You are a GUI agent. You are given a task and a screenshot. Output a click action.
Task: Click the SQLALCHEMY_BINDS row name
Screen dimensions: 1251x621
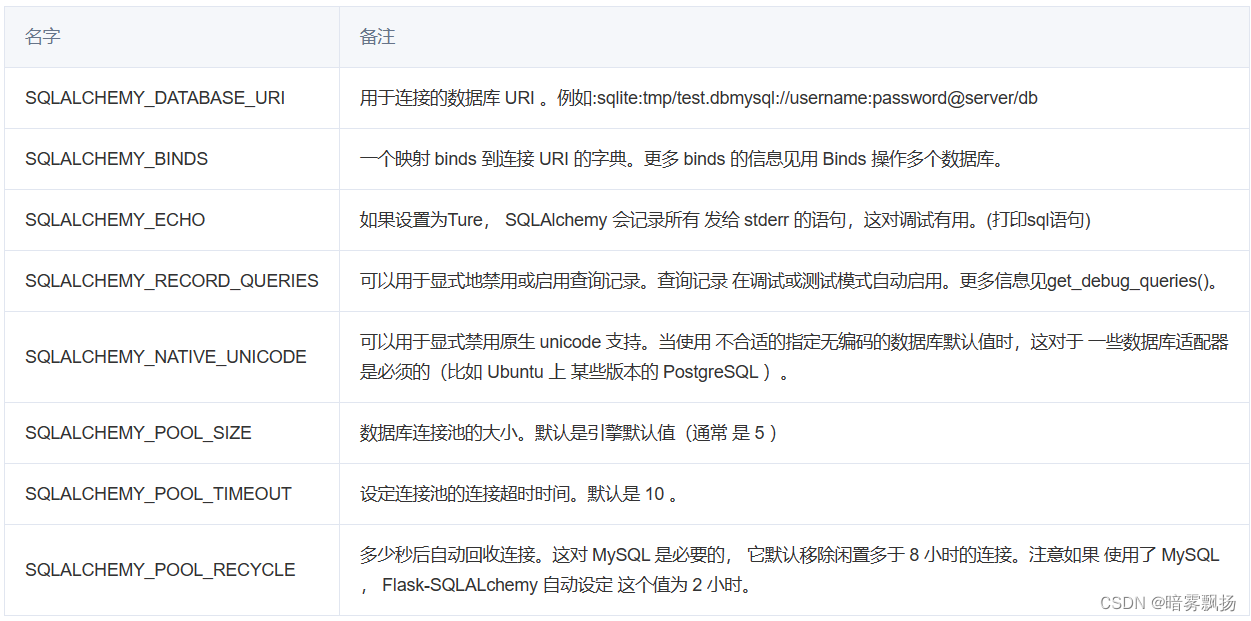click(117, 158)
